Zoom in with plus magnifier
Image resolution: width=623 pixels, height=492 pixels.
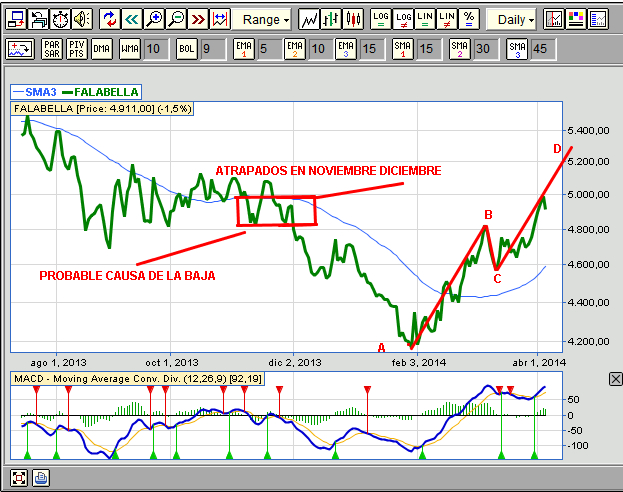point(154,19)
